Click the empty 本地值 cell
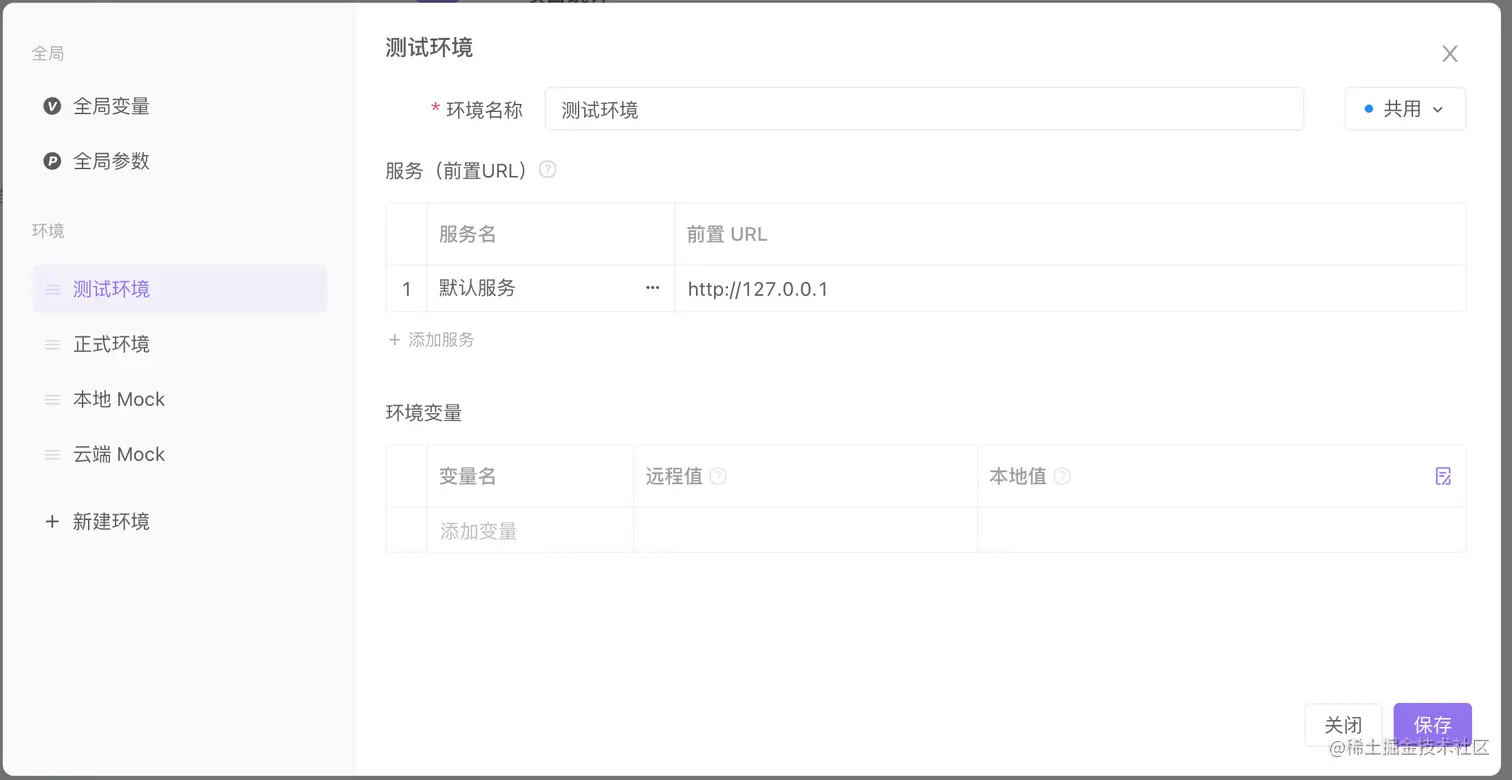 tap(1221, 530)
